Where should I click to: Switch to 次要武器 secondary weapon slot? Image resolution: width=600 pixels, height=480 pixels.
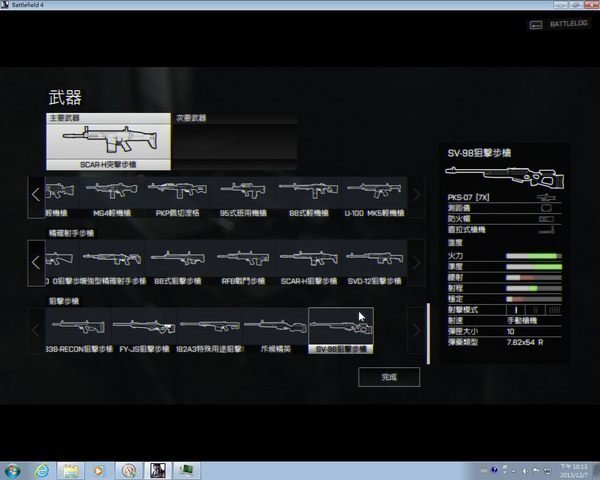[x=235, y=141]
